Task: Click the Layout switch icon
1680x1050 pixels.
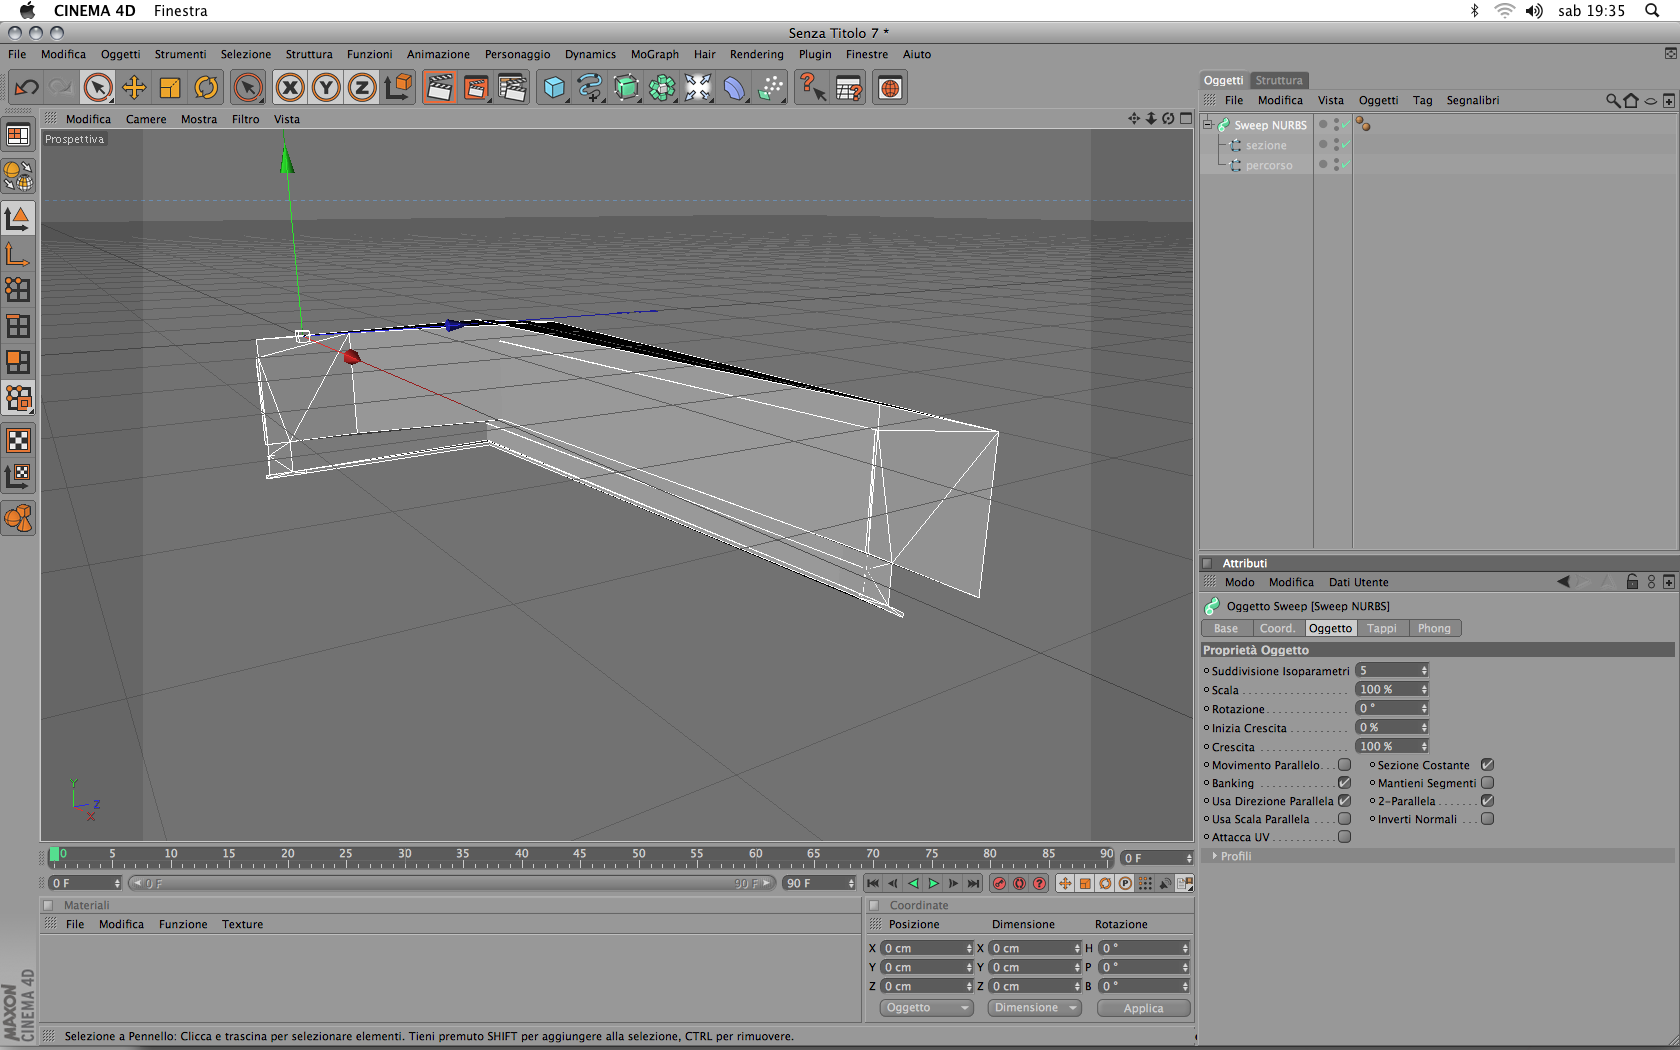Action: 18,135
